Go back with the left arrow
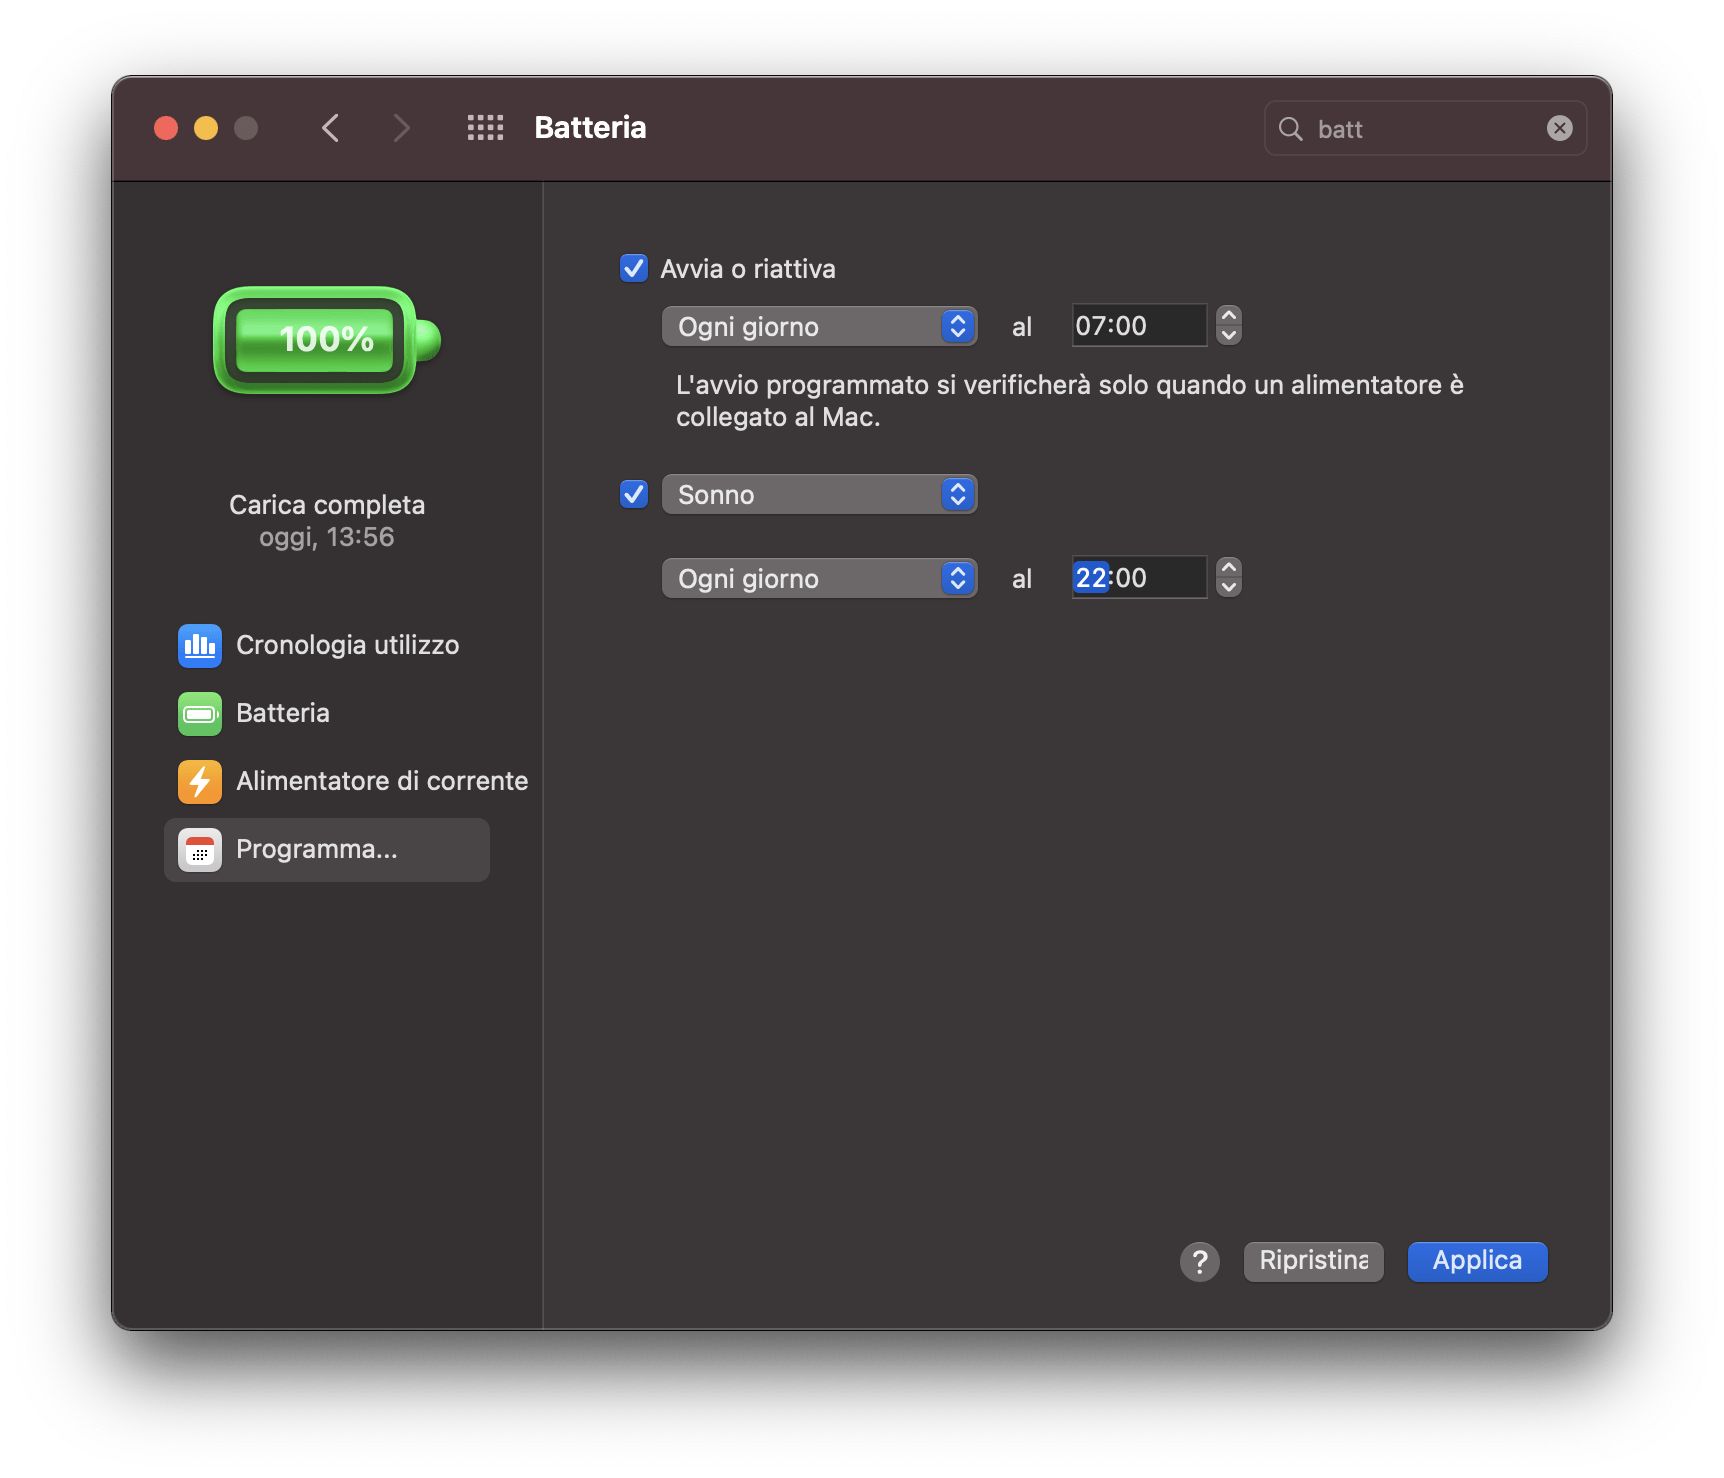Image resolution: width=1724 pixels, height=1478 pixels. coord(331,128)
